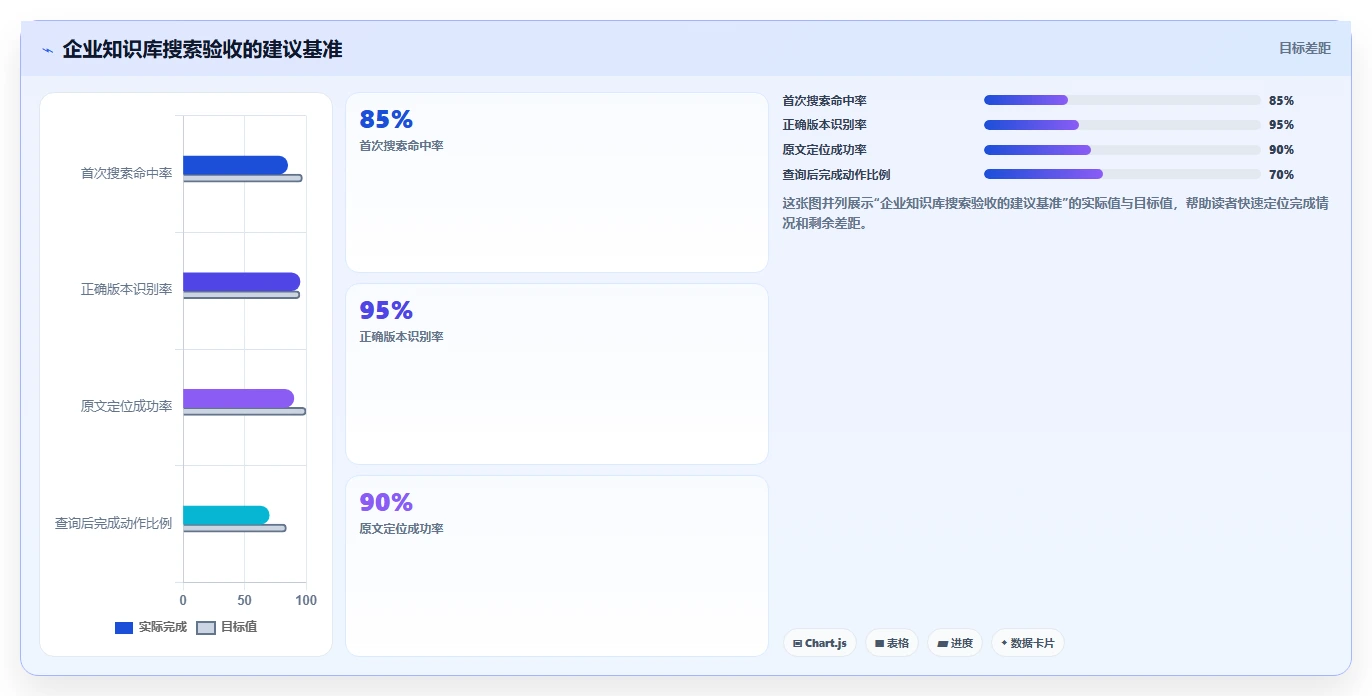
Task: Click the 表格 tag chip
Action: pyautogui.click(x=892, y=643)
